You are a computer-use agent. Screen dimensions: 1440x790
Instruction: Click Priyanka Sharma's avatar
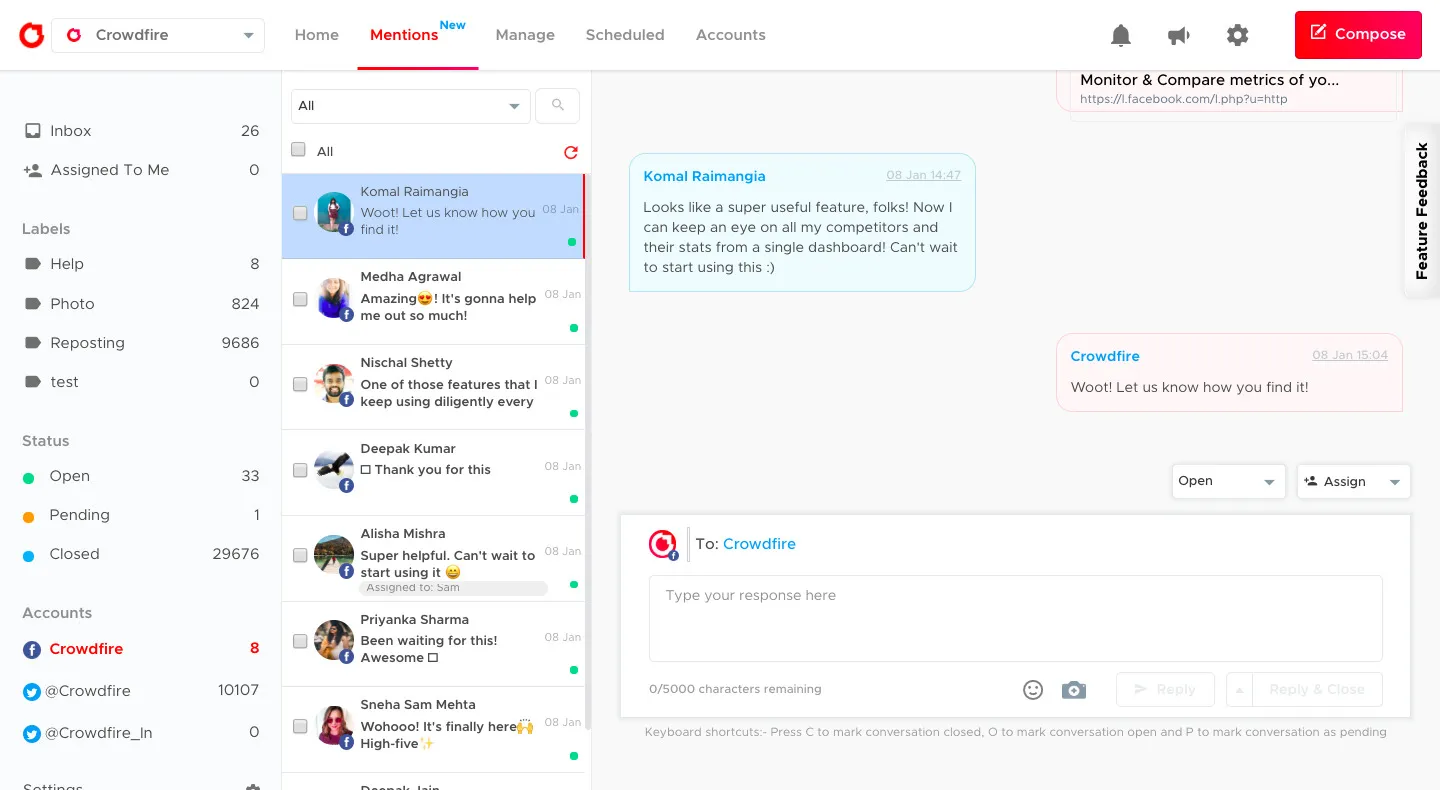point(334,640)
